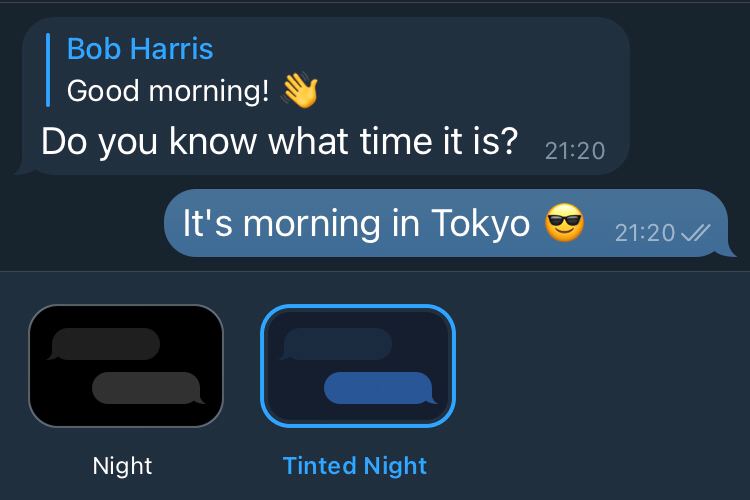Click the quoted Good morning! text
Viewport: 750px width, 500px height.
coord(168,90)
